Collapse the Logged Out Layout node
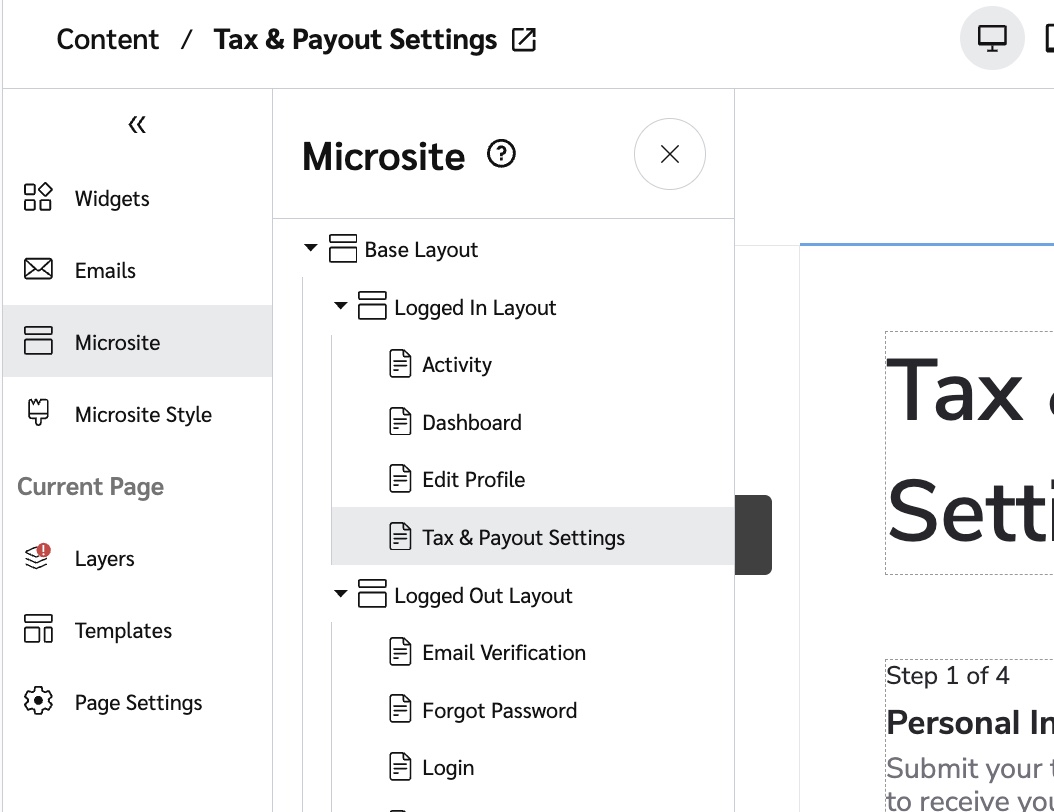This screenshot has width=1054, height=812. tap(341, 594)
